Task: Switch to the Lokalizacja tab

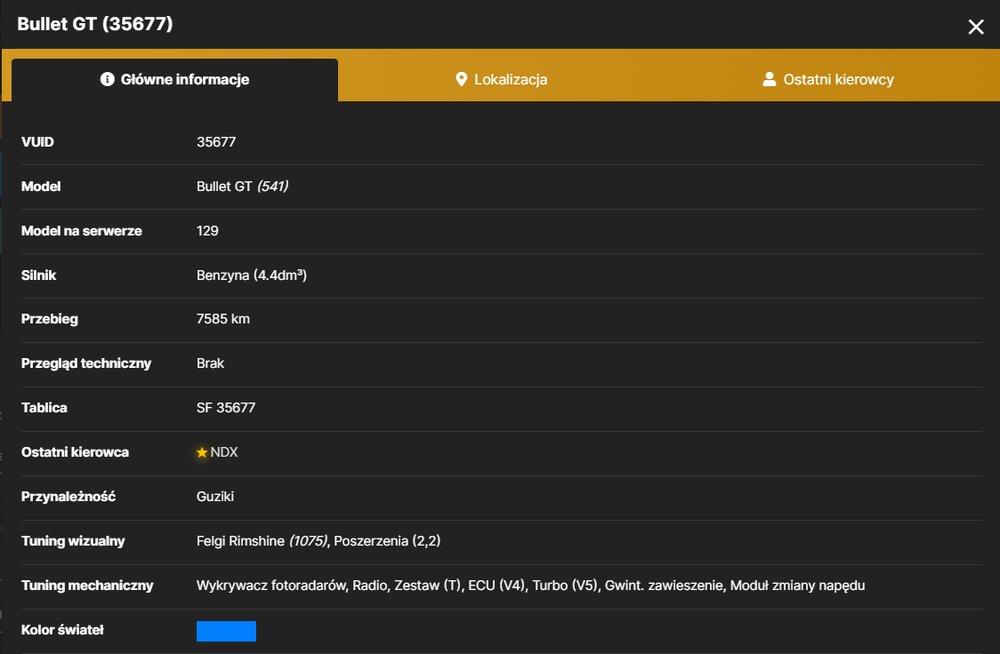Action: (501, 79)
